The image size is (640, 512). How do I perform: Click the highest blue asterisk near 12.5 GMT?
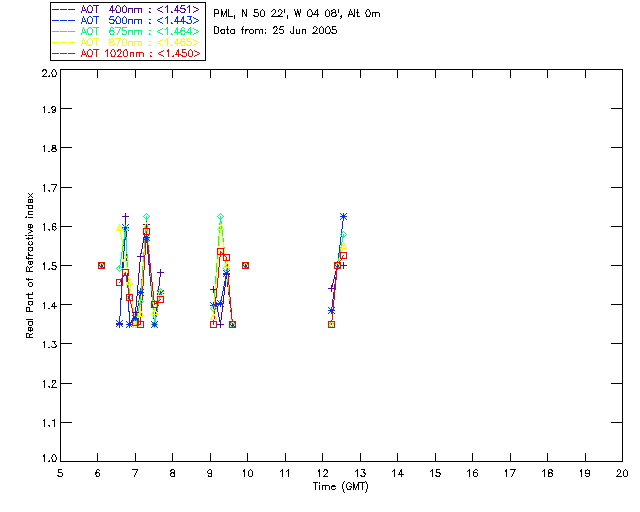click(343, 216)
